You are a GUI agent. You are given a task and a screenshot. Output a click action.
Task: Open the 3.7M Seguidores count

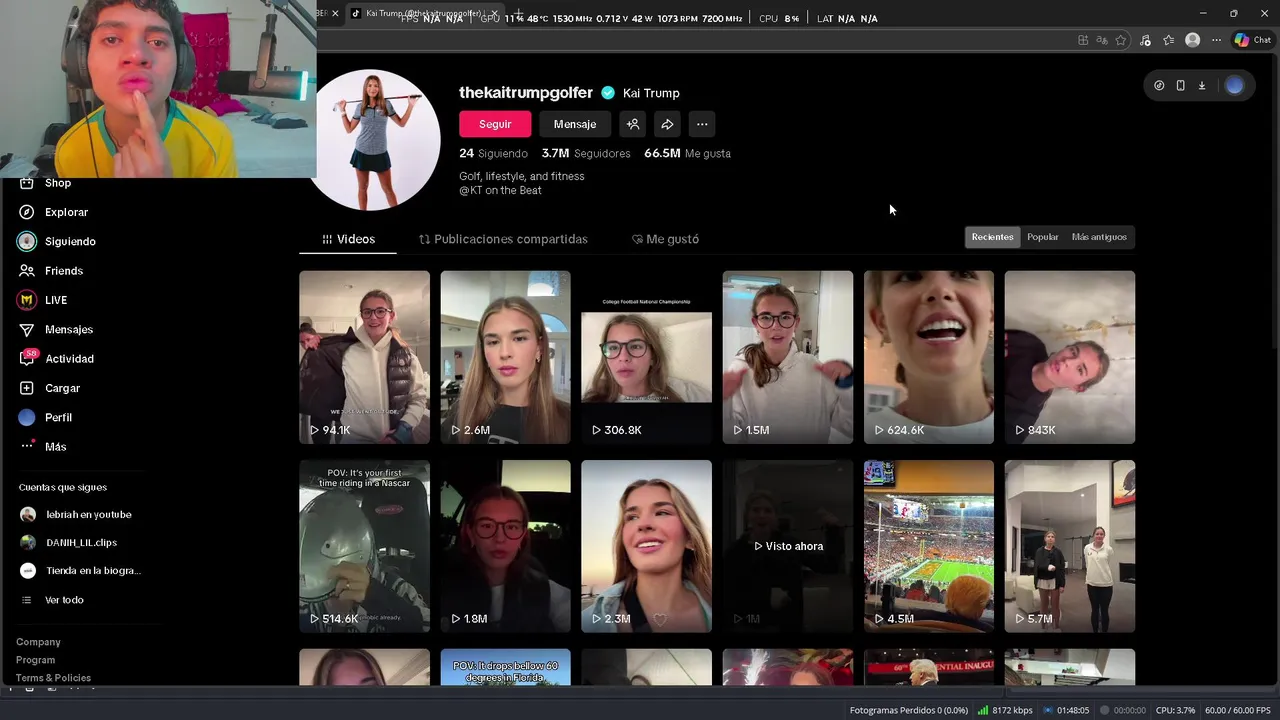586,153
